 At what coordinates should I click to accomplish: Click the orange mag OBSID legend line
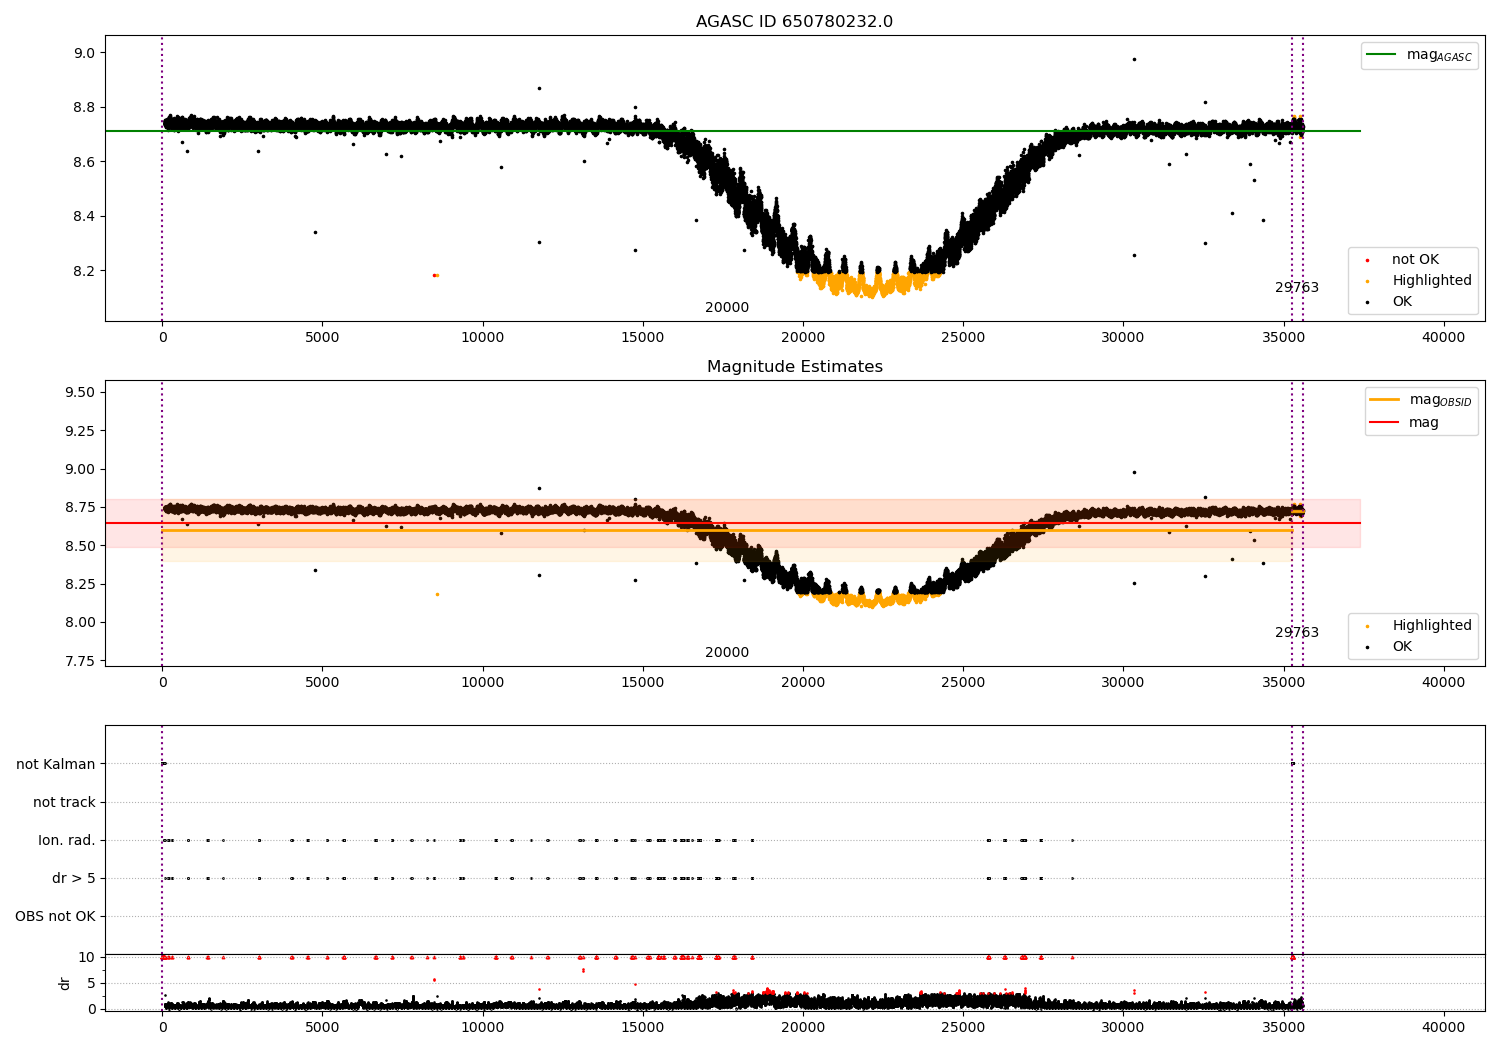(x=1385, y=400)
